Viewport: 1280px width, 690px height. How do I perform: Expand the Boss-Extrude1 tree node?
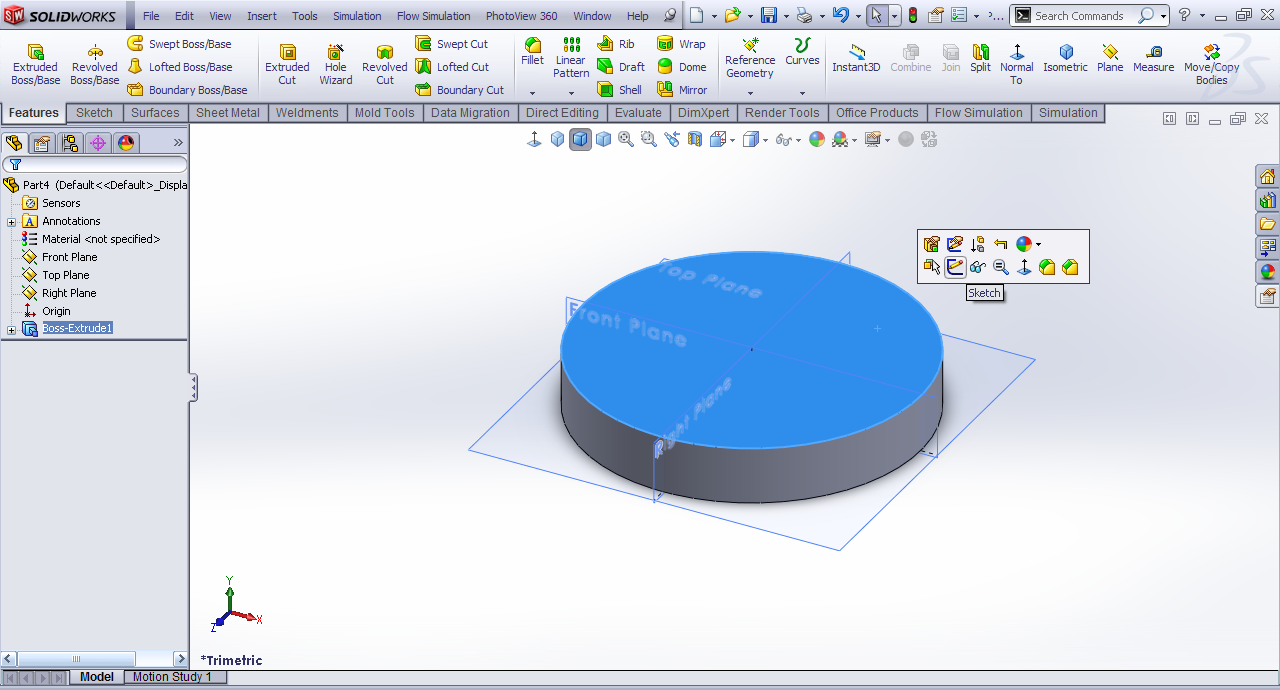[x=12, y=329]
